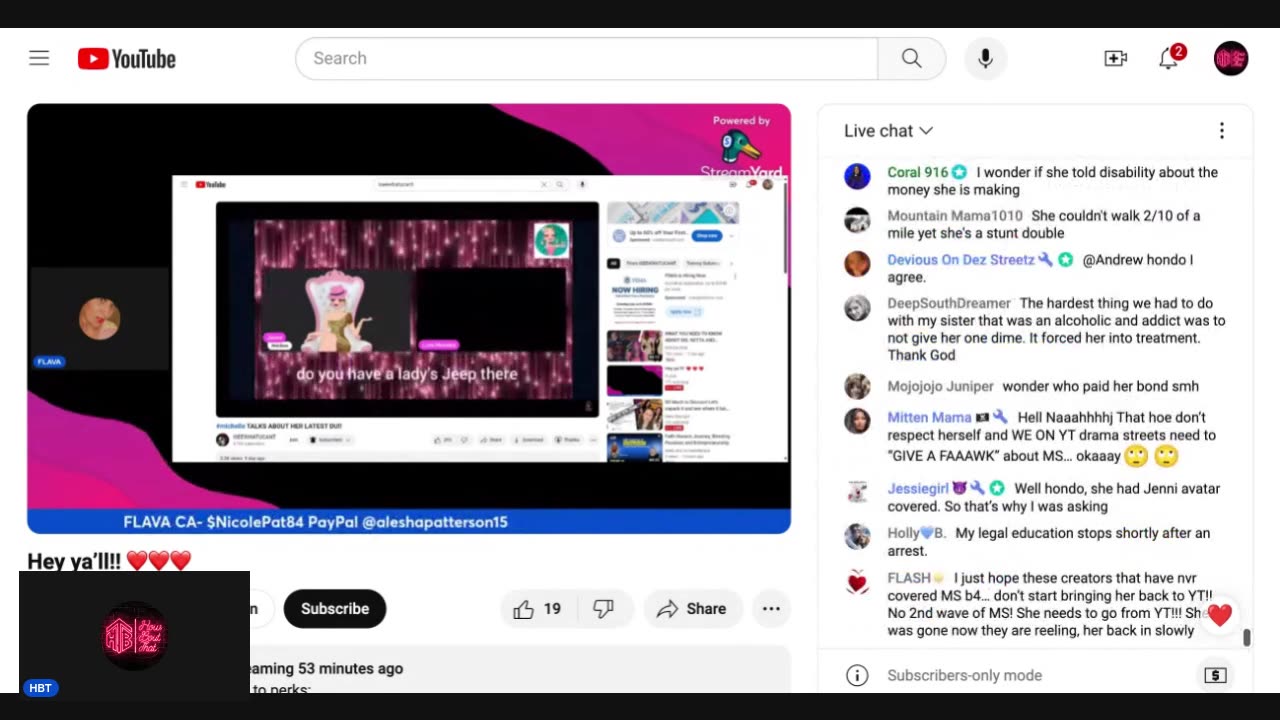Image resolution: width=1280 pixels, height=720 pixels.
Task: Open the notifications bell
Action: point(1168,58)
